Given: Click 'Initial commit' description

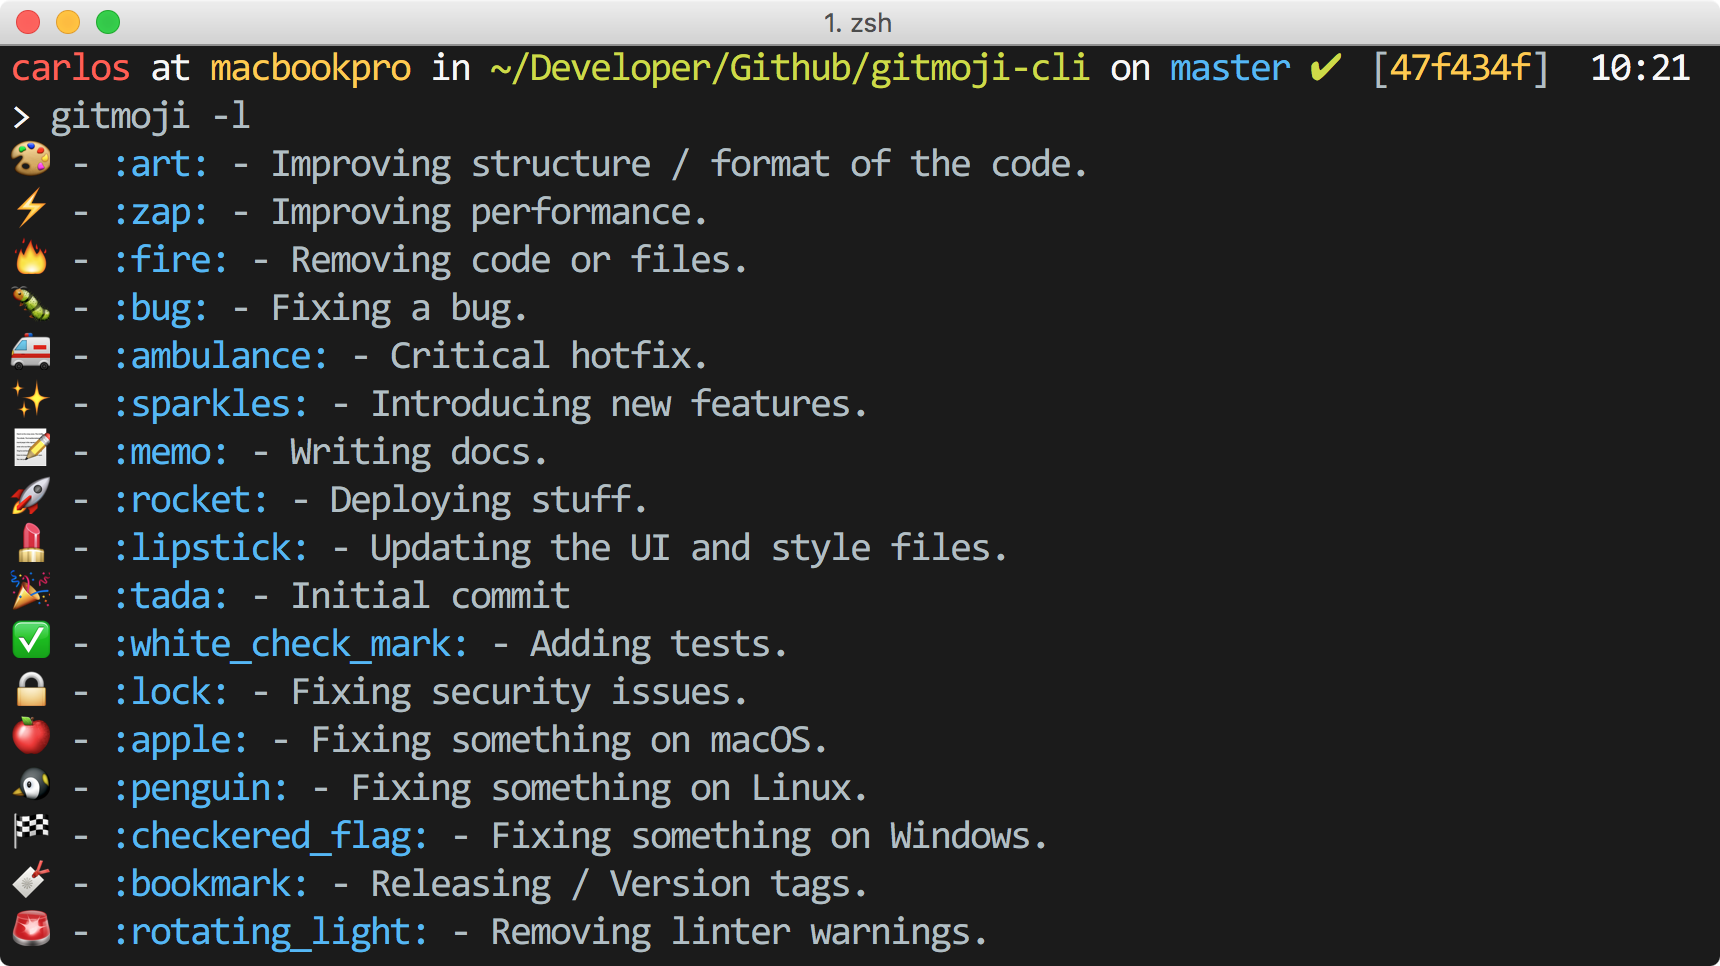Looking at the screenshot, I should [x=431, y=596].
